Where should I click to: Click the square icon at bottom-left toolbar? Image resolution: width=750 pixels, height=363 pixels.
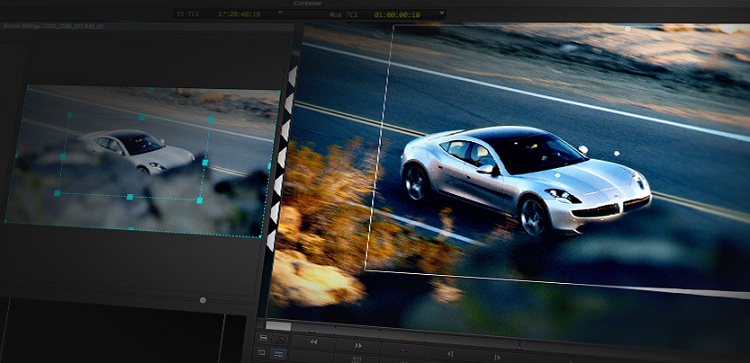262,352
